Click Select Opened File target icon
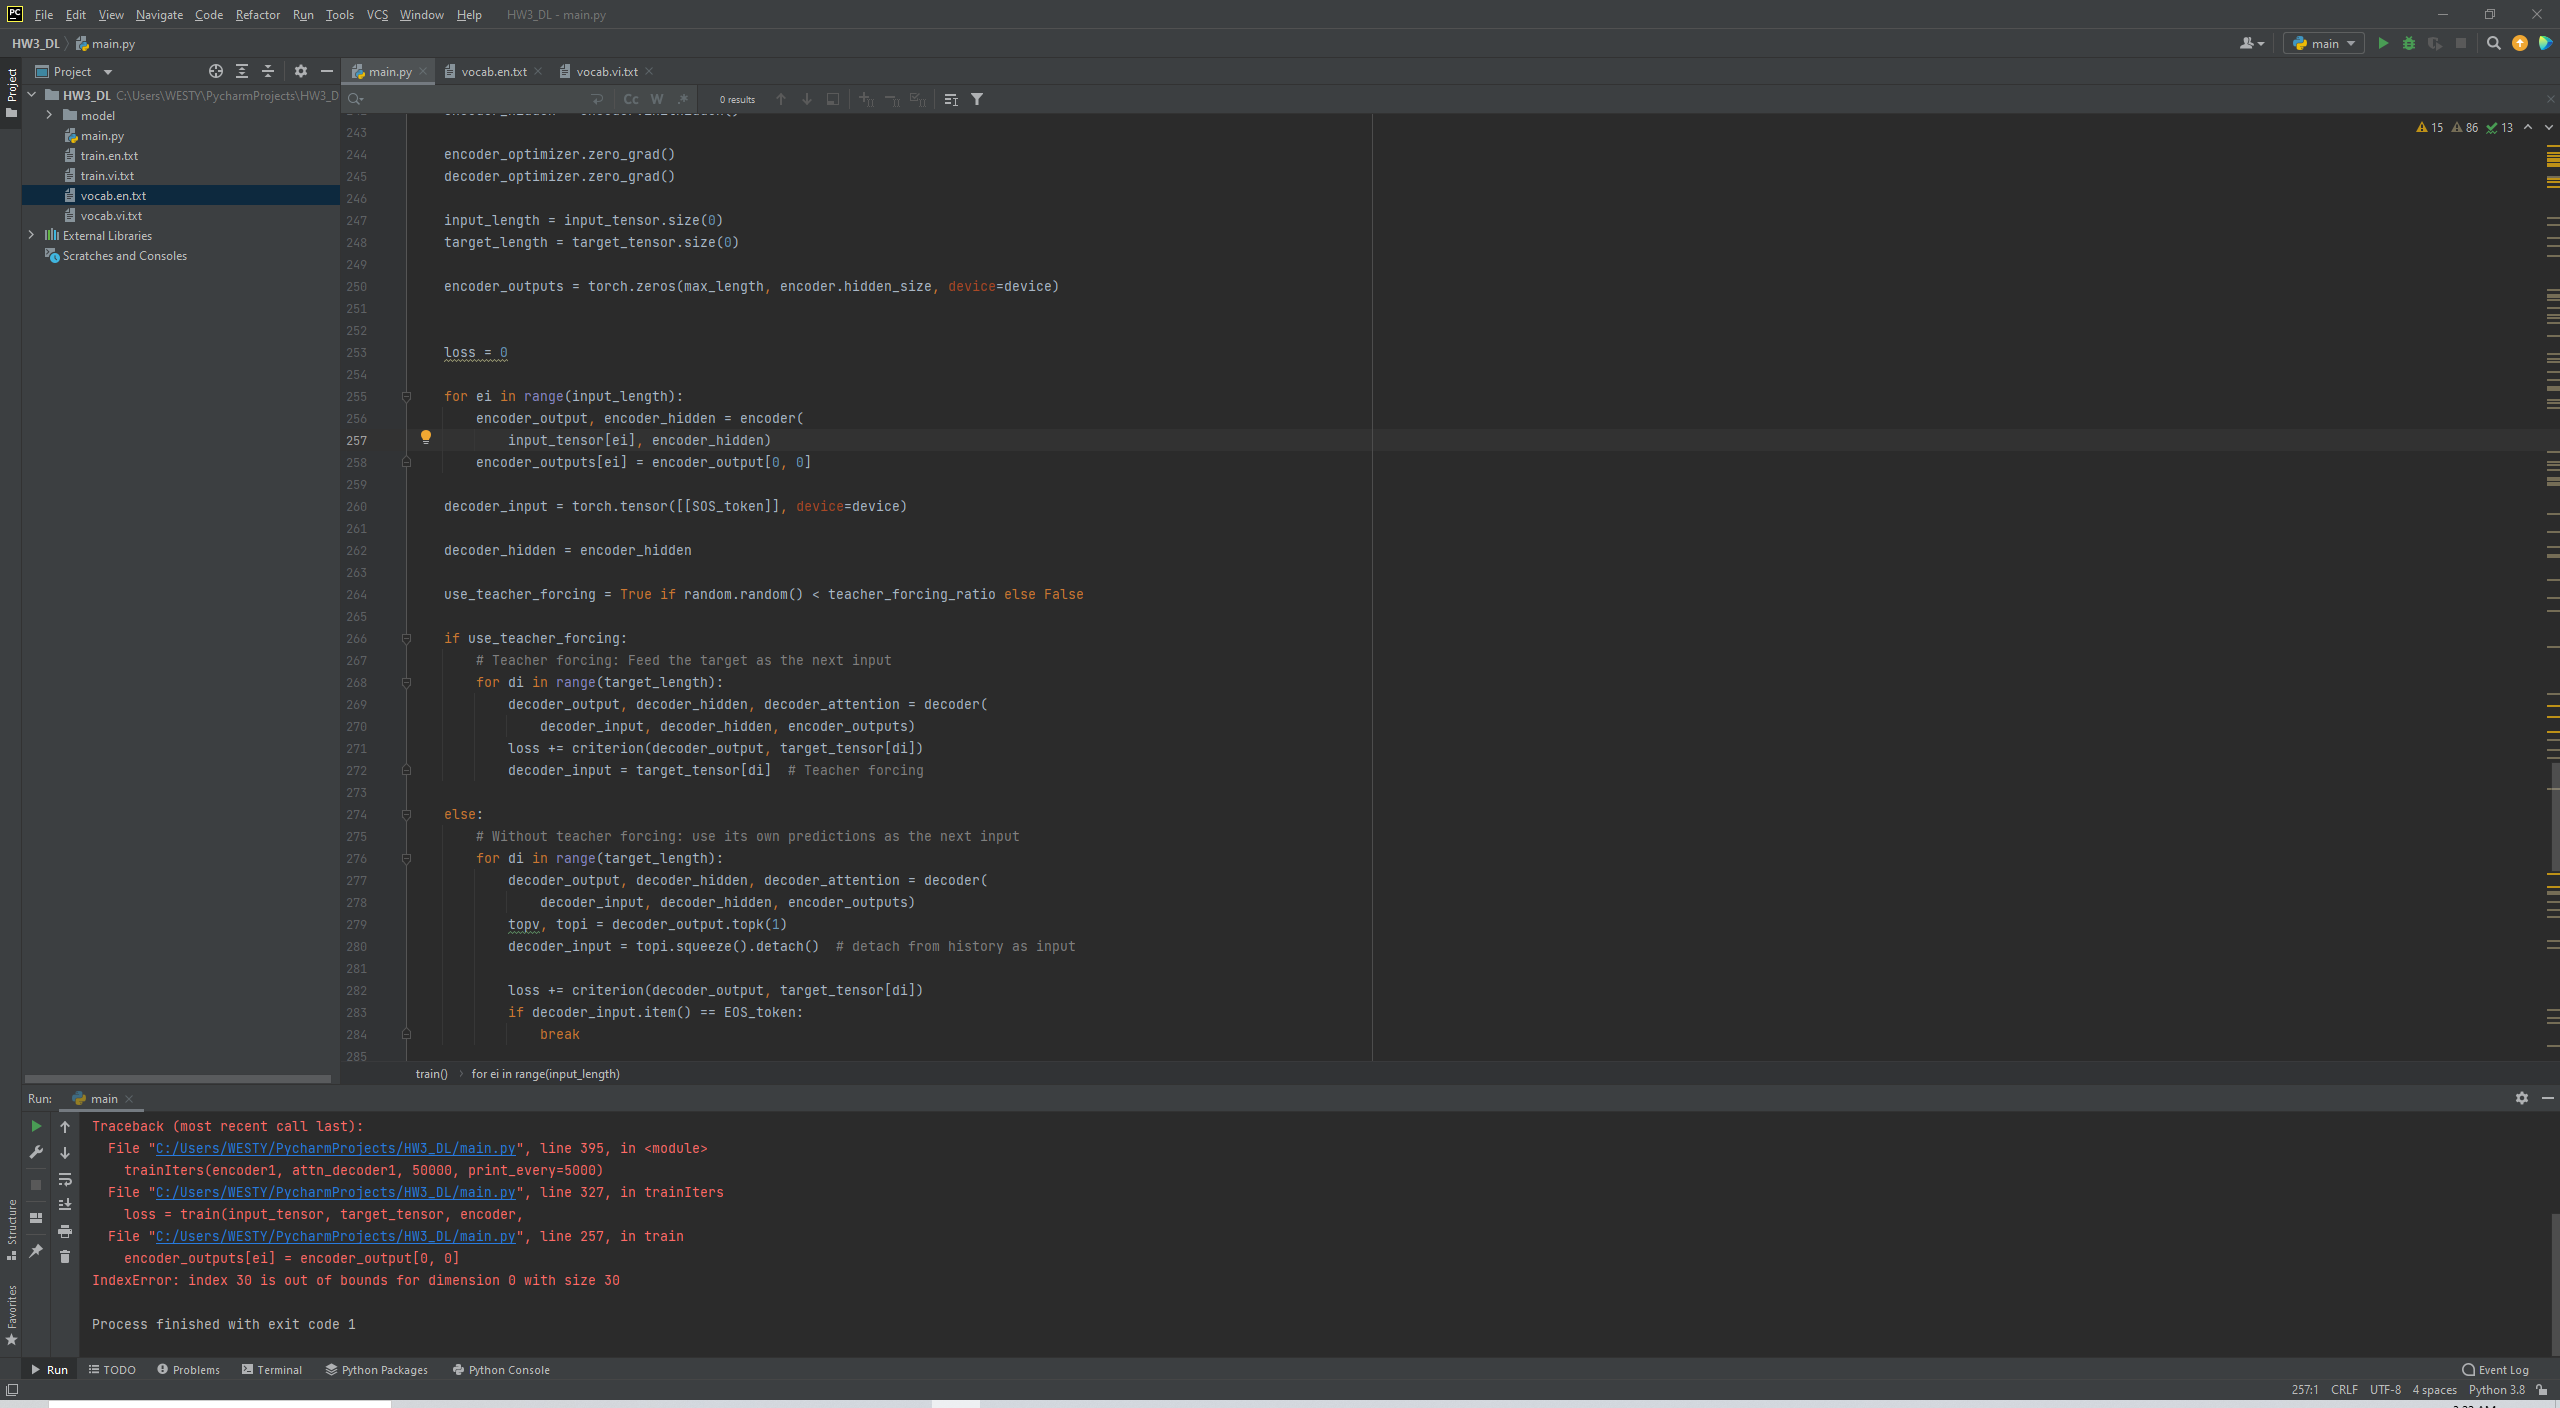The width and height of the screenshot is (2560, 1408). point(215,71)
